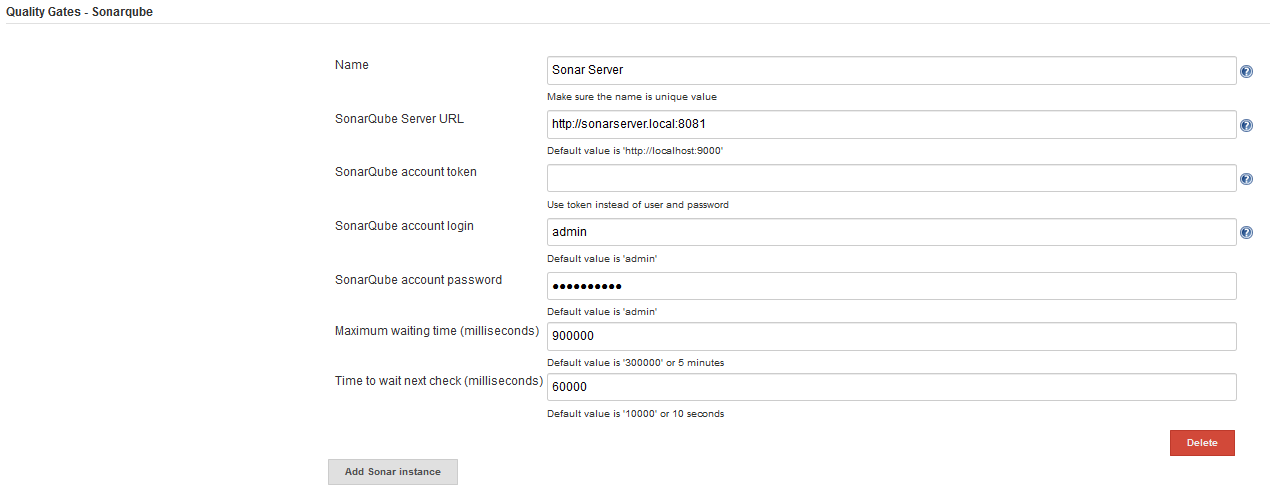This screenshot has height=488, width=1270.
Task: Click 'Time to wait next check (milliseconds)' label
Action: 439,381
